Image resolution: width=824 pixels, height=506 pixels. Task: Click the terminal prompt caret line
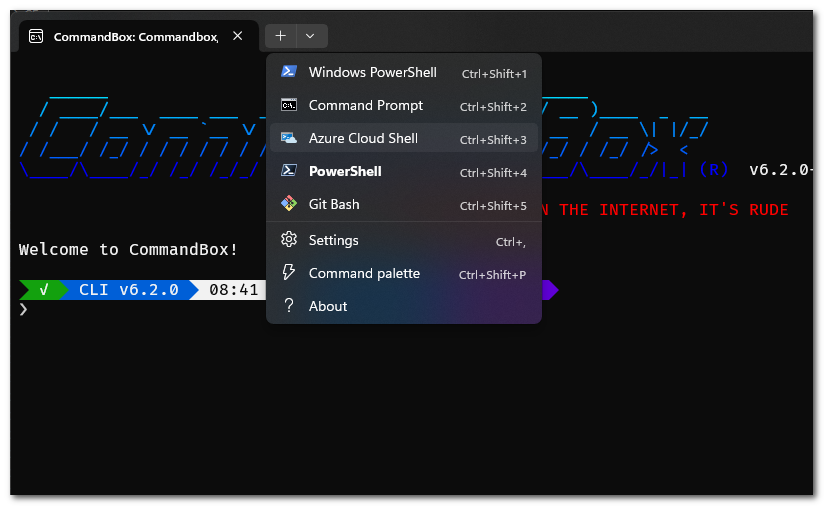pos(23,309)
